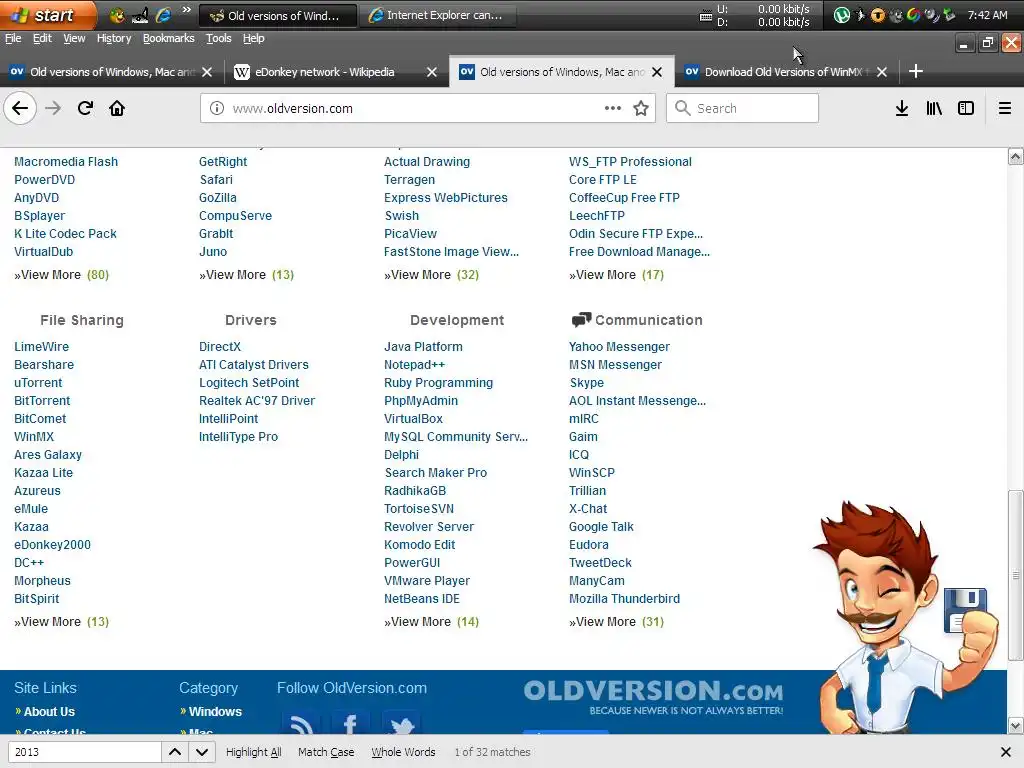
Task: Open the File menu
Action: [13, 38]
